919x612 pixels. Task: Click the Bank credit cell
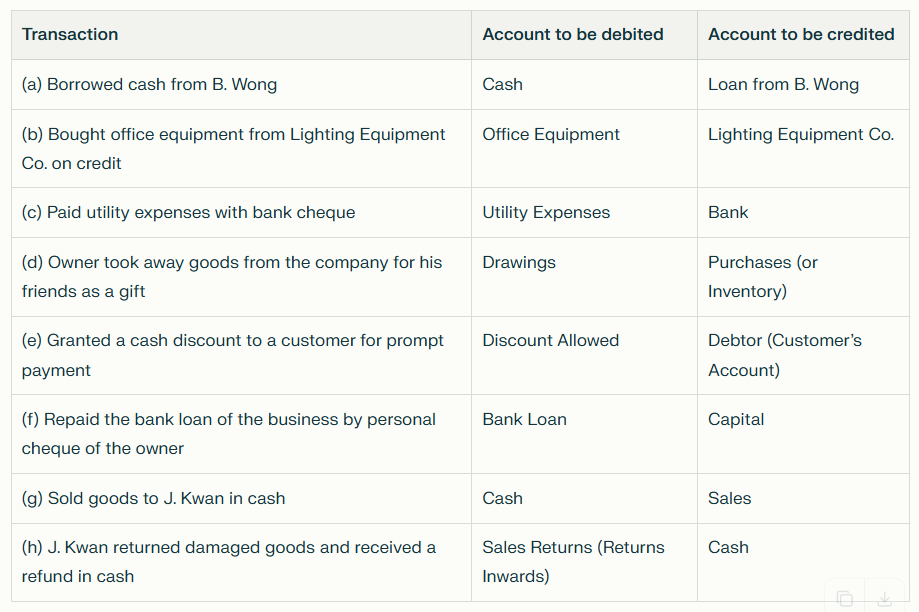[728, 213]
